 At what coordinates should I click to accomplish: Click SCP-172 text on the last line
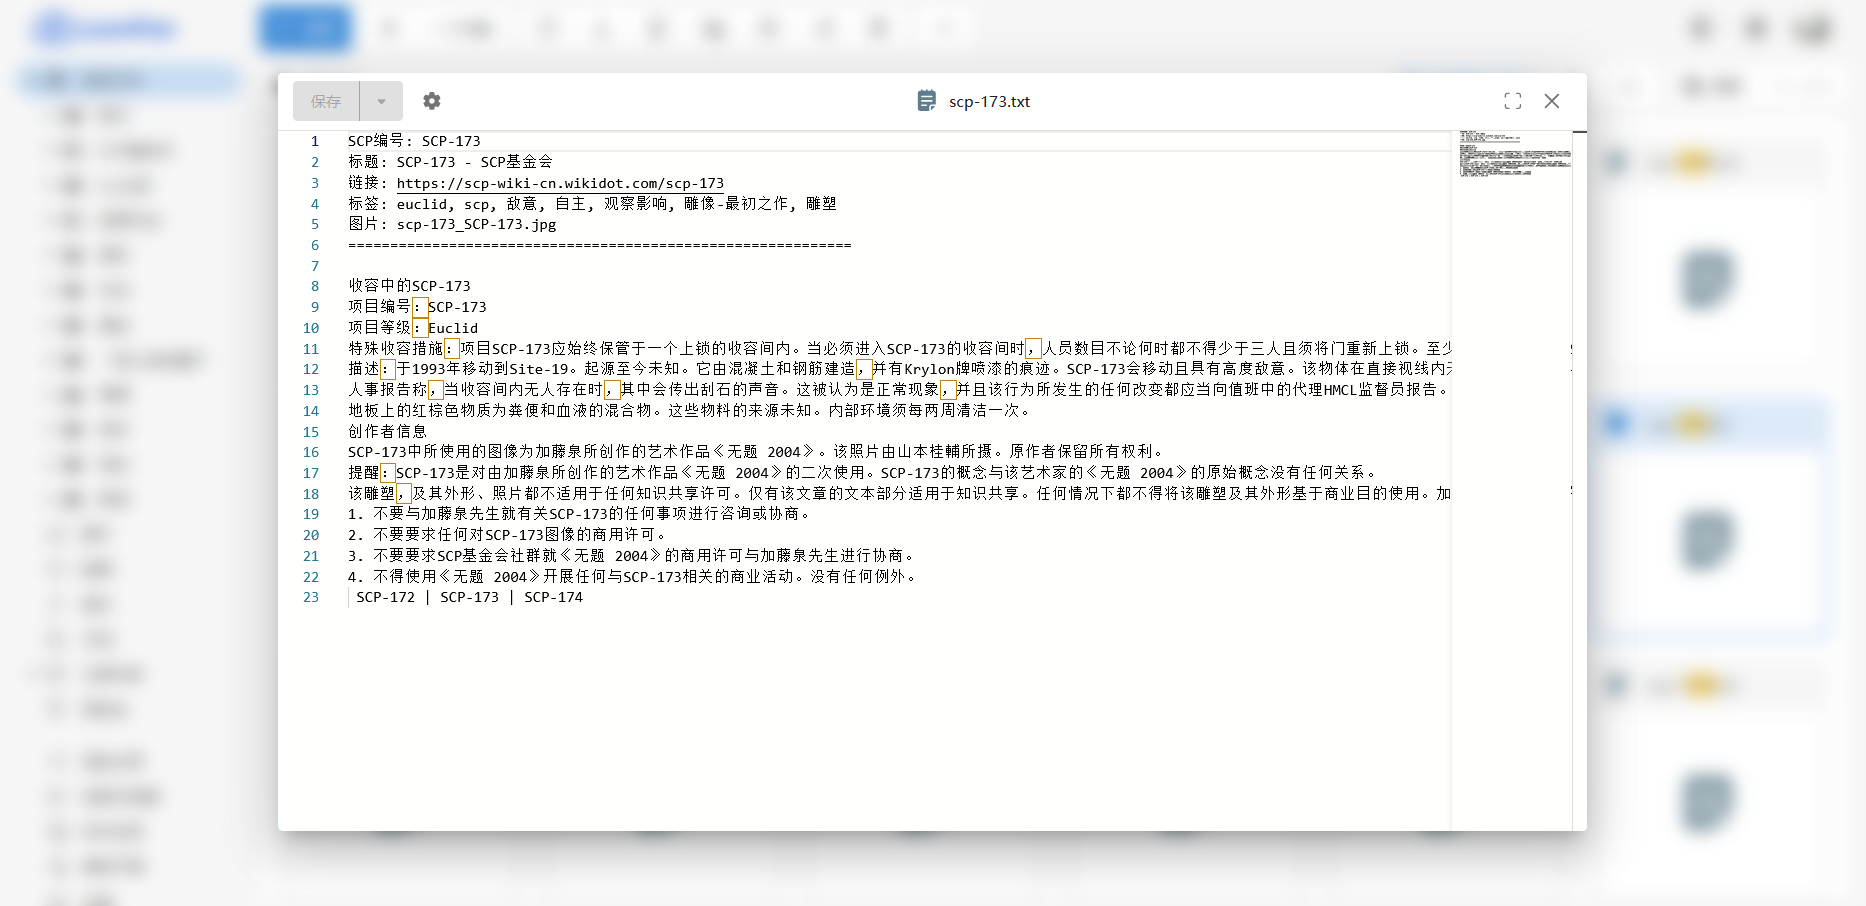click(x=385, y=597)
